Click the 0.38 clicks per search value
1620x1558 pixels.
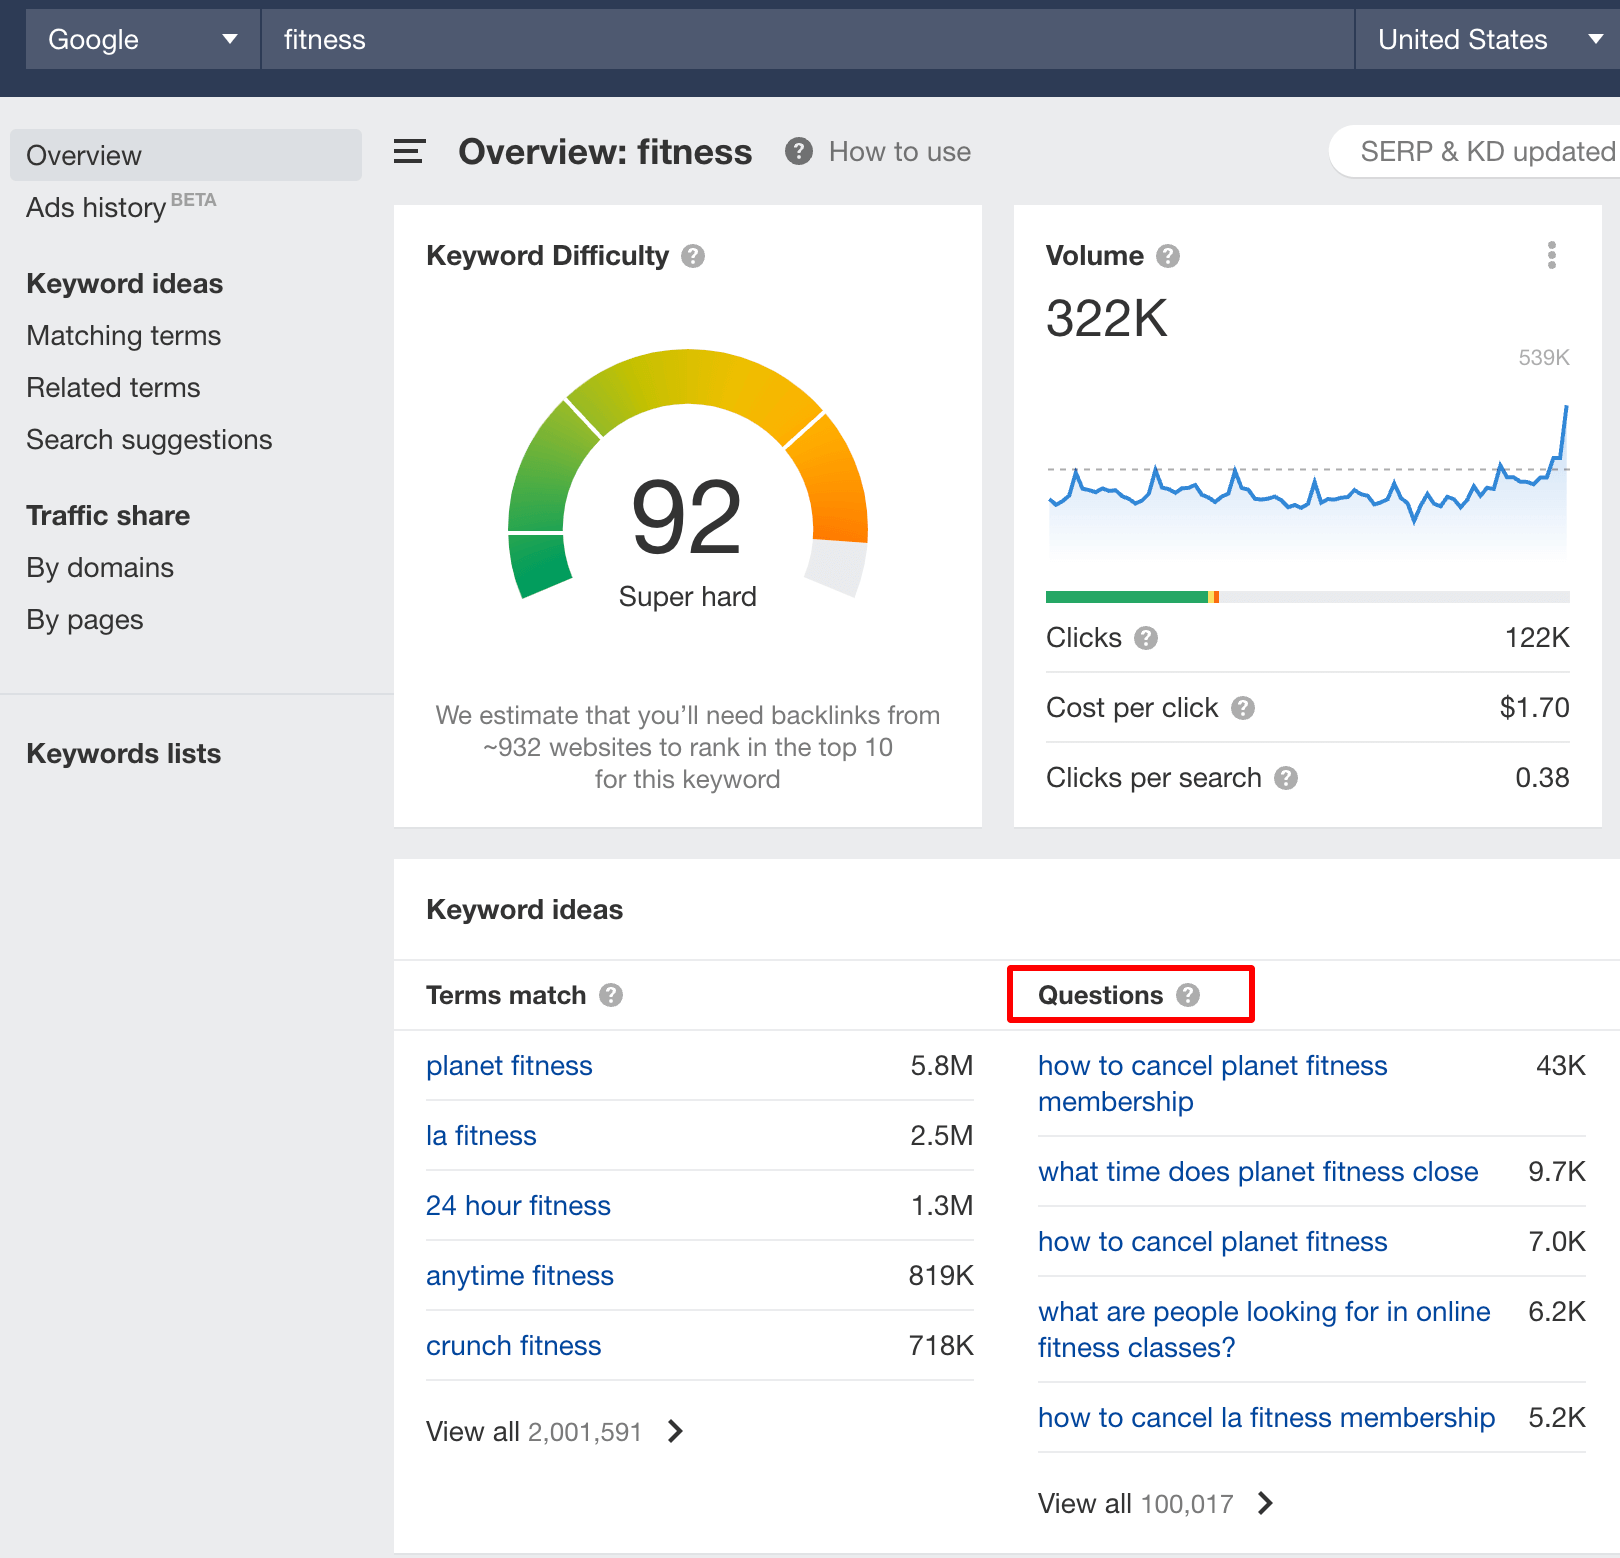click(1542, 778)
